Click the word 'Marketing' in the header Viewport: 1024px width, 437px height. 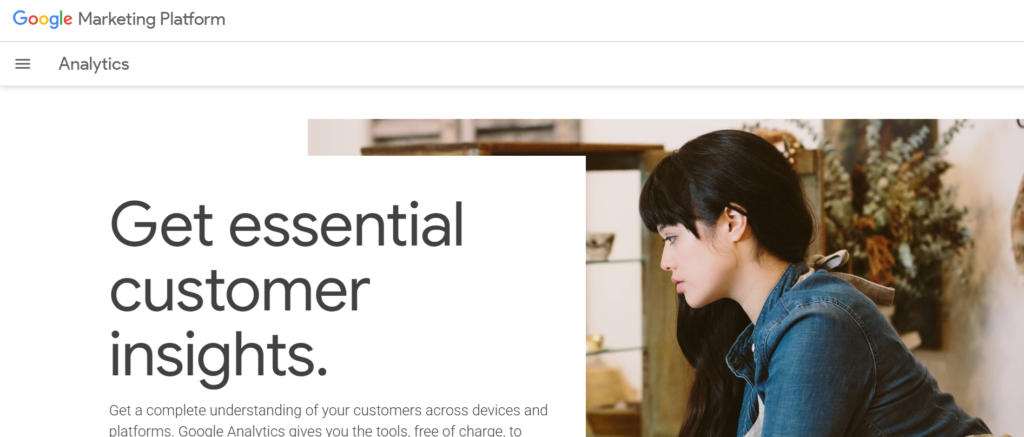coord(117,20)
